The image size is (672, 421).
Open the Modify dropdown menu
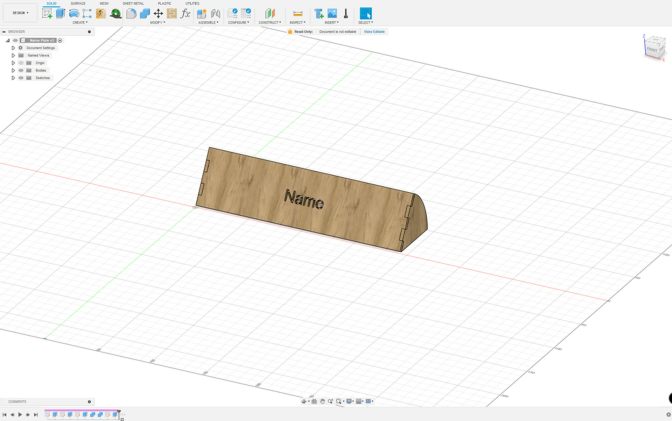click(156, 22)
